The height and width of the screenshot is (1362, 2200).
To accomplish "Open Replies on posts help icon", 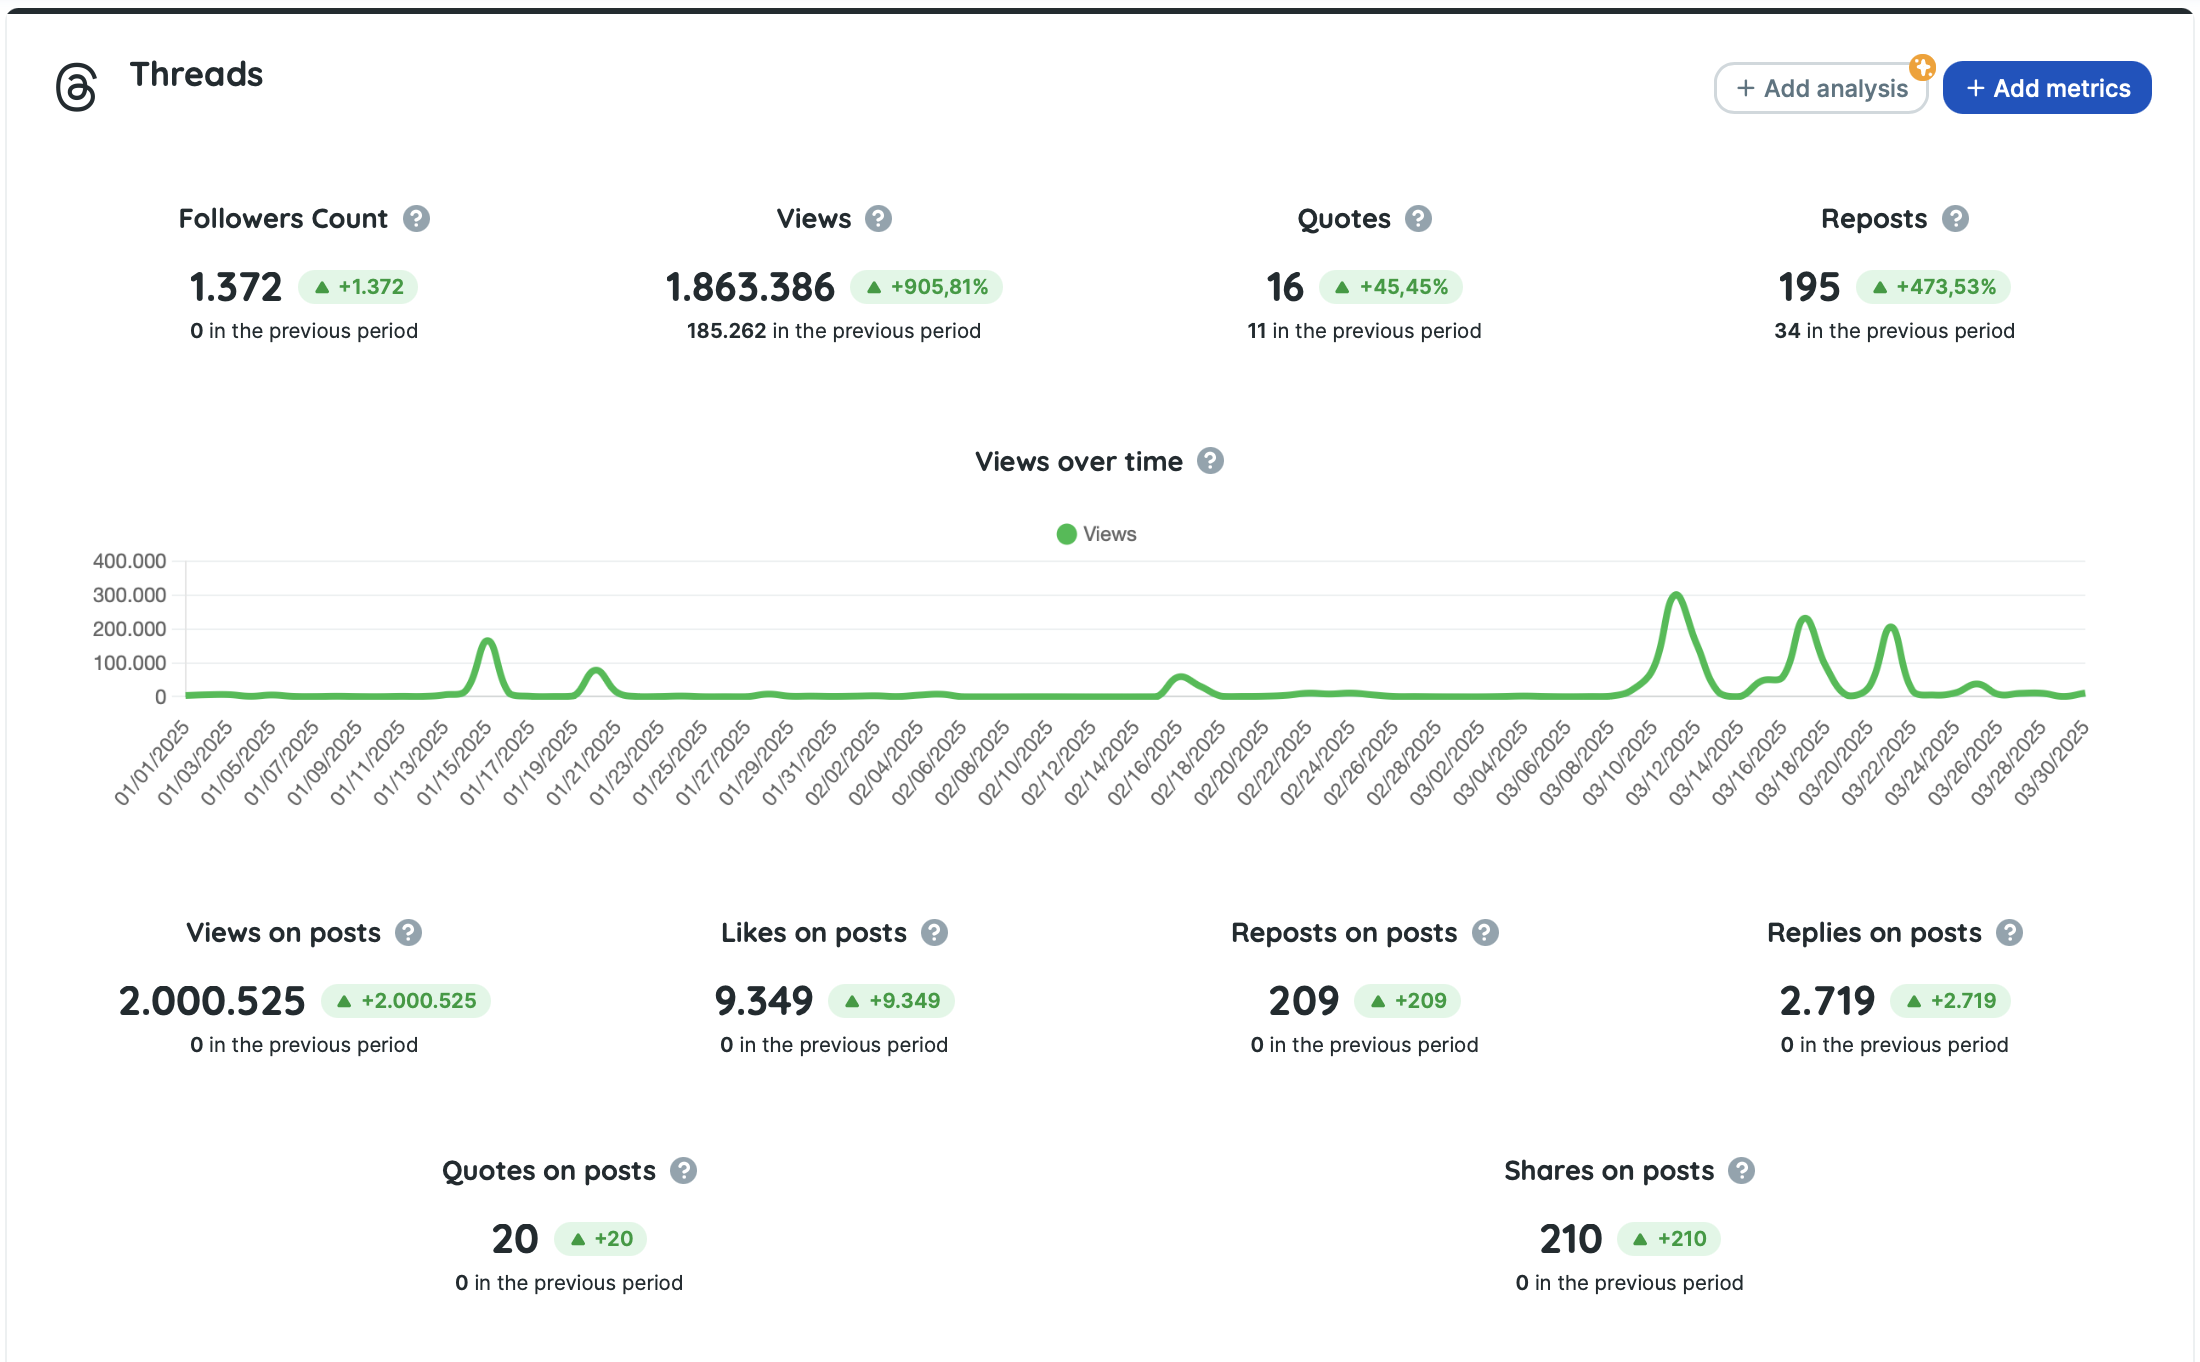I will tap(2009, 933).
